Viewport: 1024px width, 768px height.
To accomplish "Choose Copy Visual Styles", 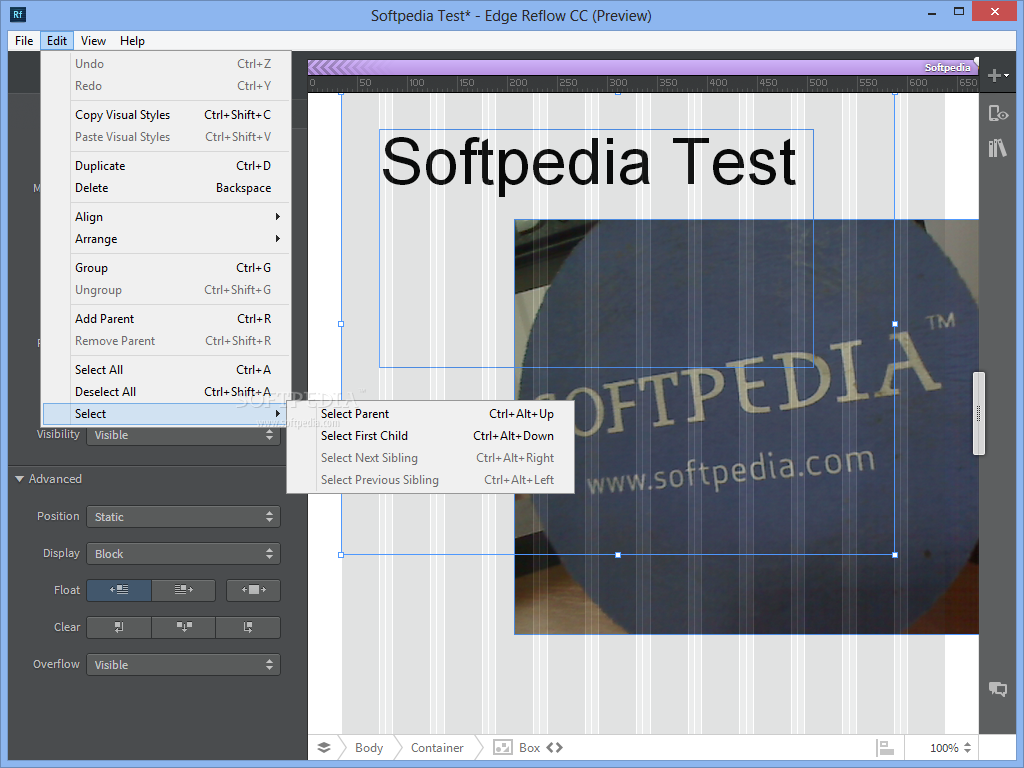I will tap(167, 115).
